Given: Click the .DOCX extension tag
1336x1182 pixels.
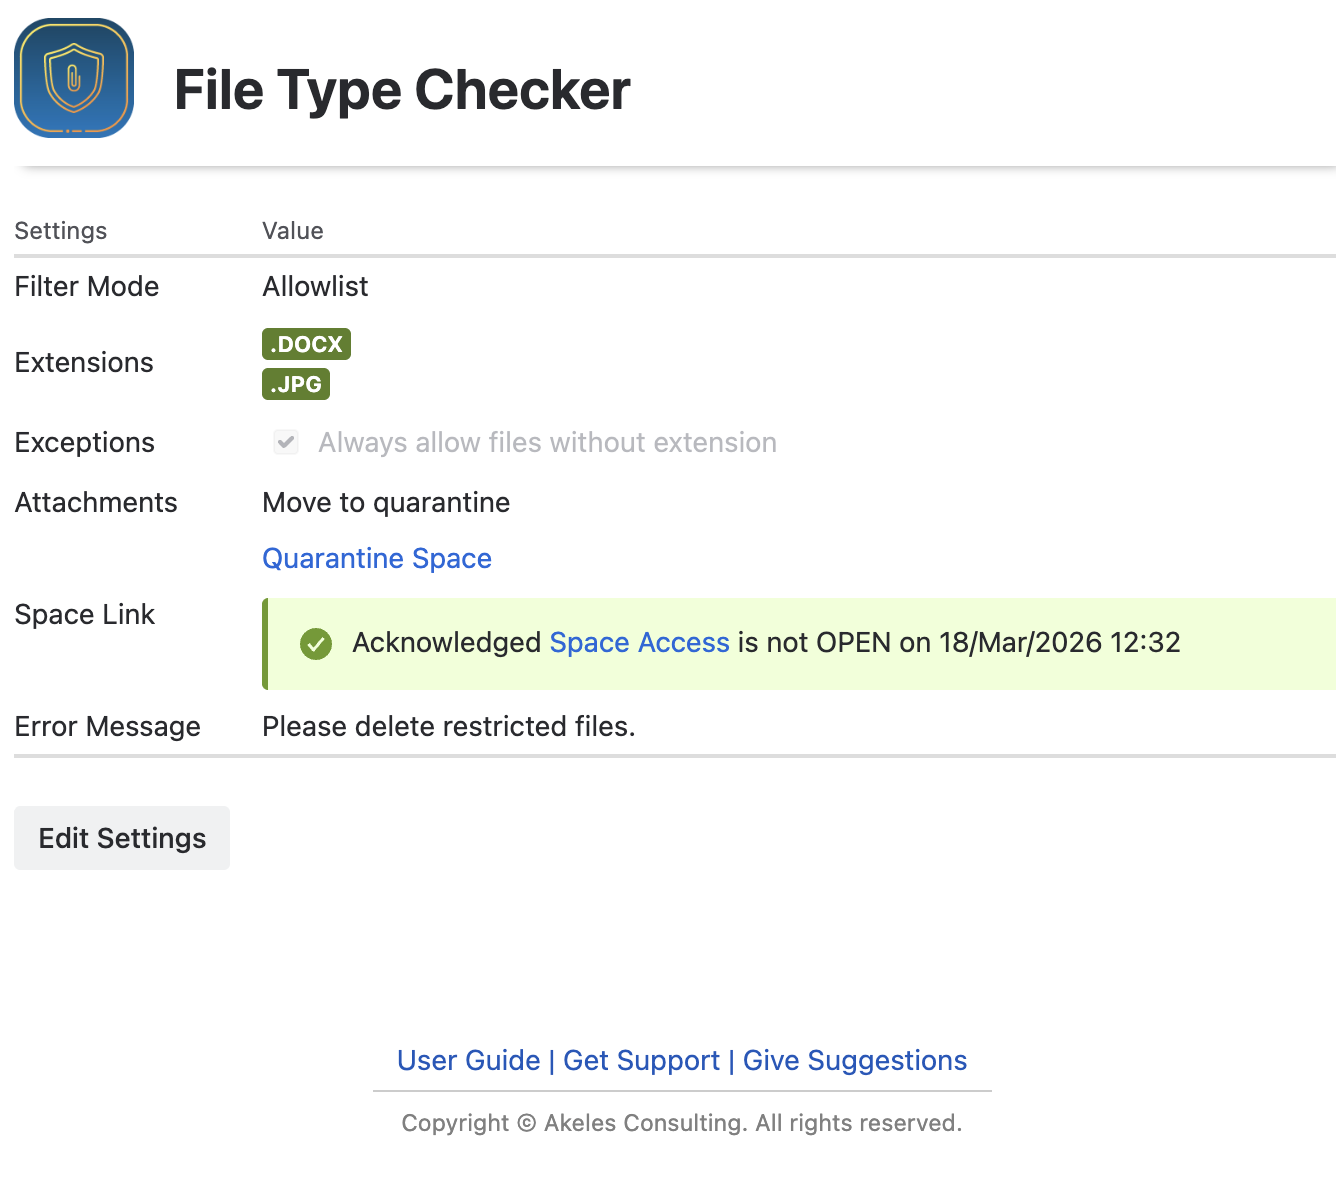Looking at the screenshot, I should click(306, 344).
